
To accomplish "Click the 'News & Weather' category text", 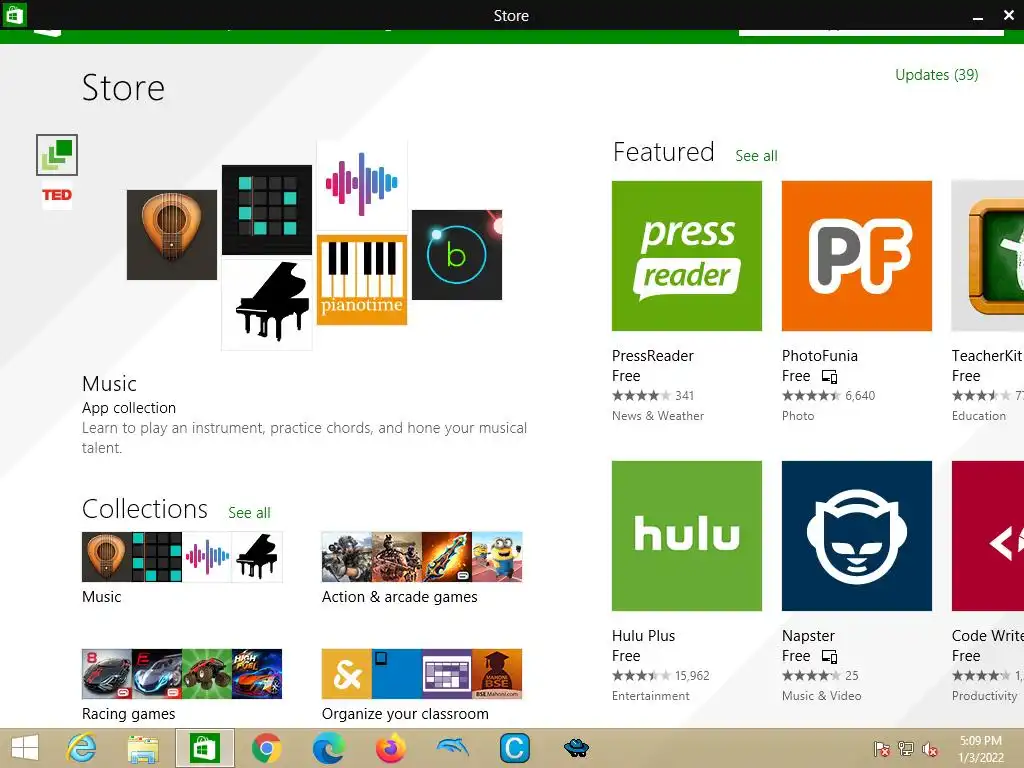I will tap(658, 416).
